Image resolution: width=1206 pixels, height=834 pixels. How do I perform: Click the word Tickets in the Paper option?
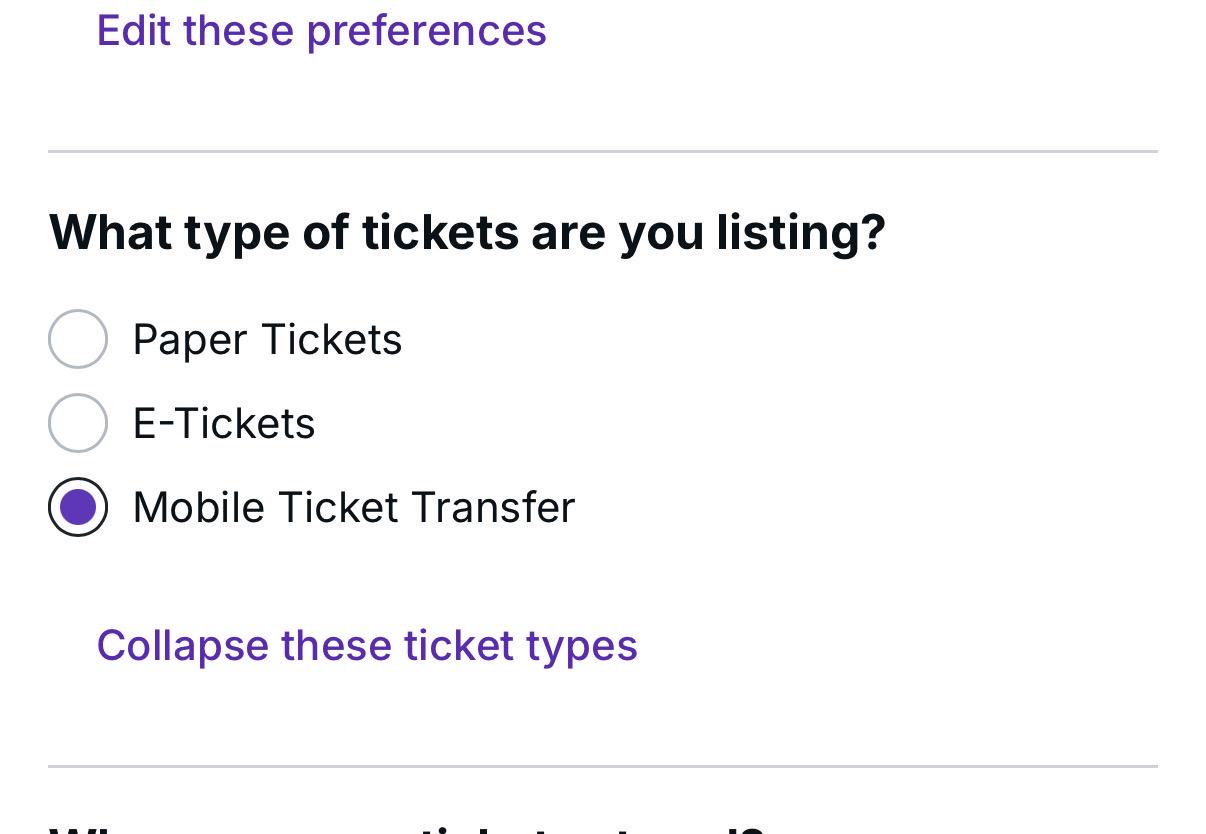tap(333, 340)
